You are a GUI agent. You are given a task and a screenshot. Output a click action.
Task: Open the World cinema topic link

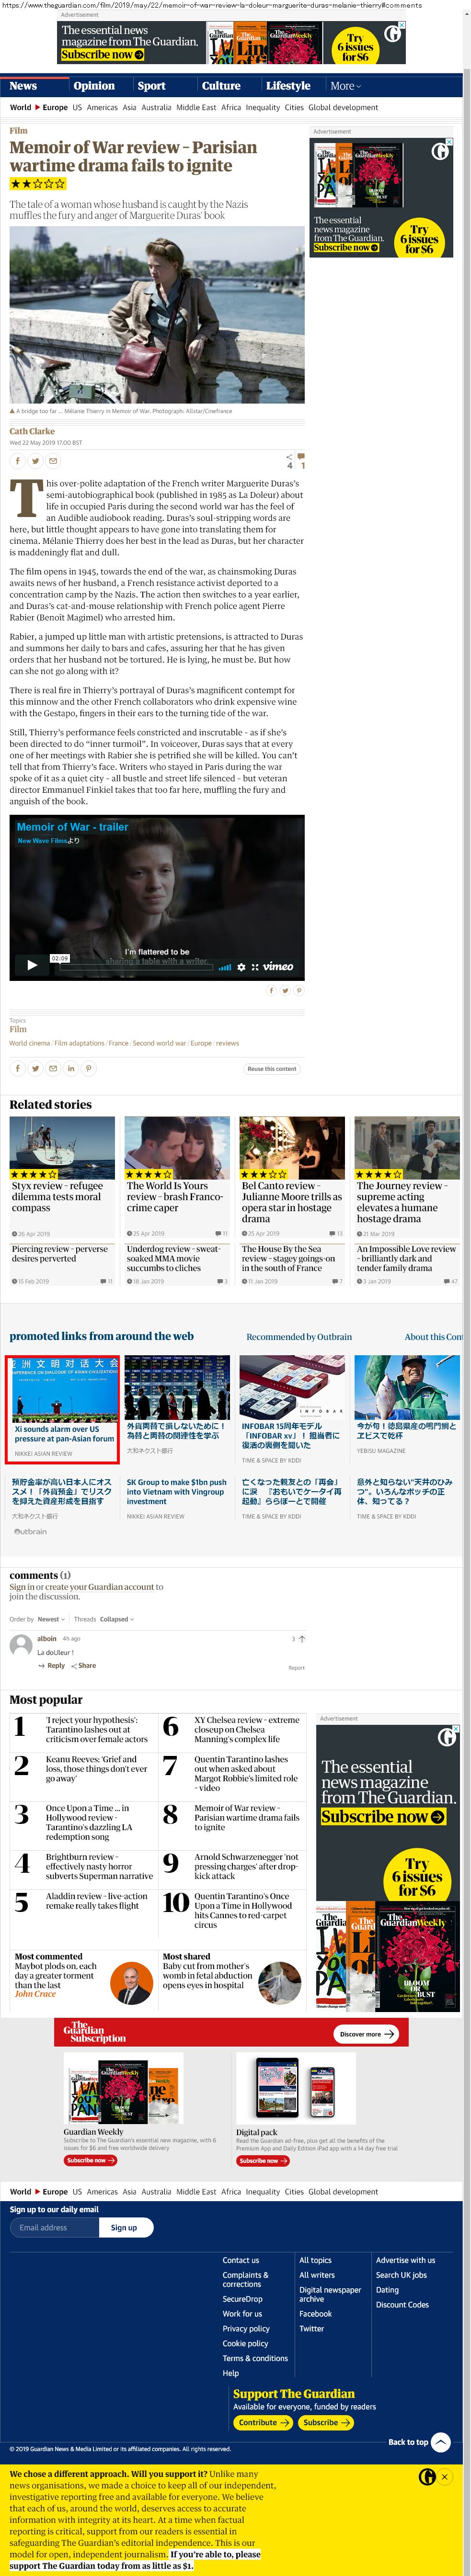tap(30, 1043)
